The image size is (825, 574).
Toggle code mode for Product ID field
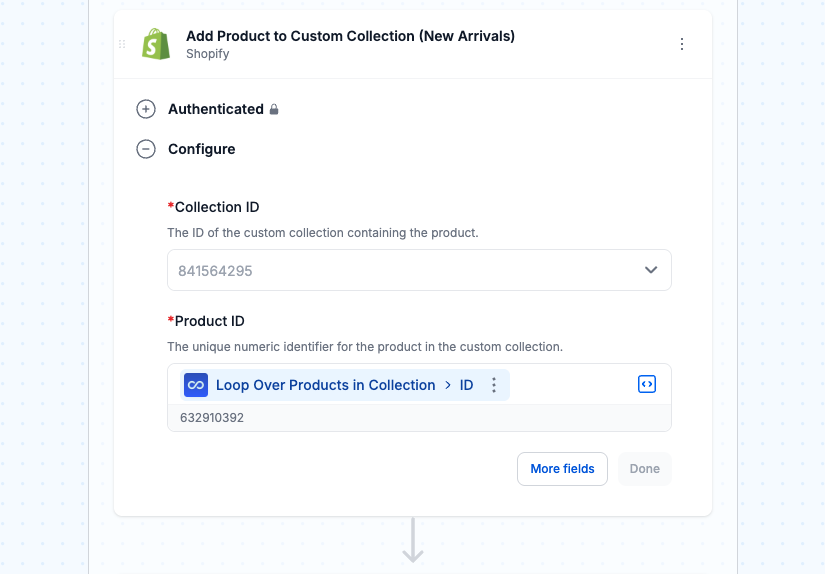pos(647,384)
